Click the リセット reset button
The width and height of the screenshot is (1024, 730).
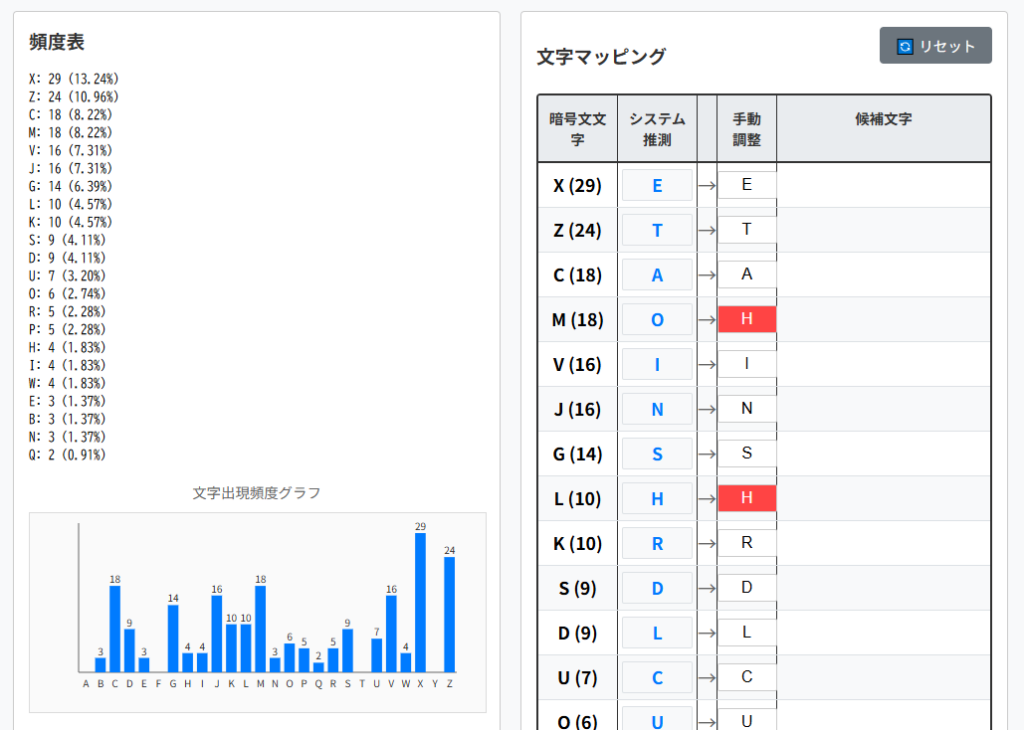[935, 46]
